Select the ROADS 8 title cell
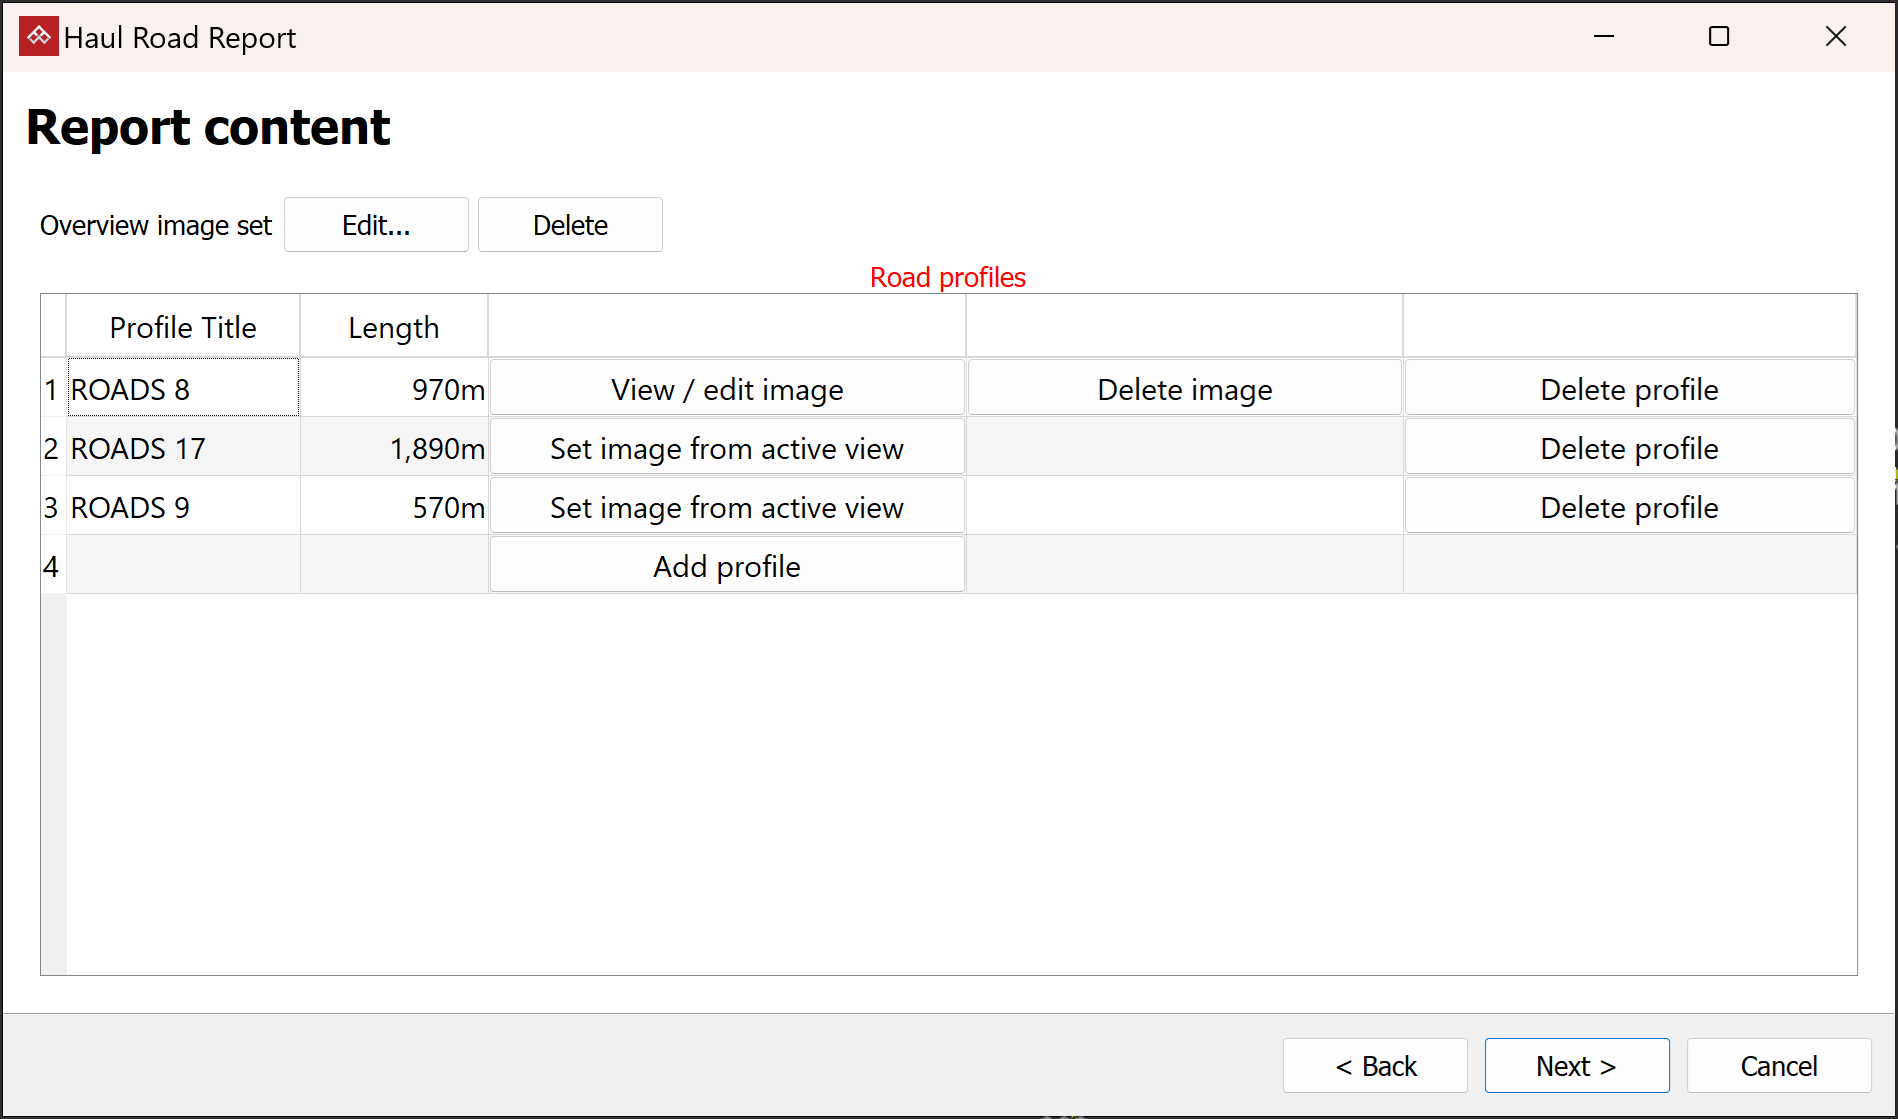Image resolution: width=1898 pixels, height=1119 pixels. tap(183, 389)
